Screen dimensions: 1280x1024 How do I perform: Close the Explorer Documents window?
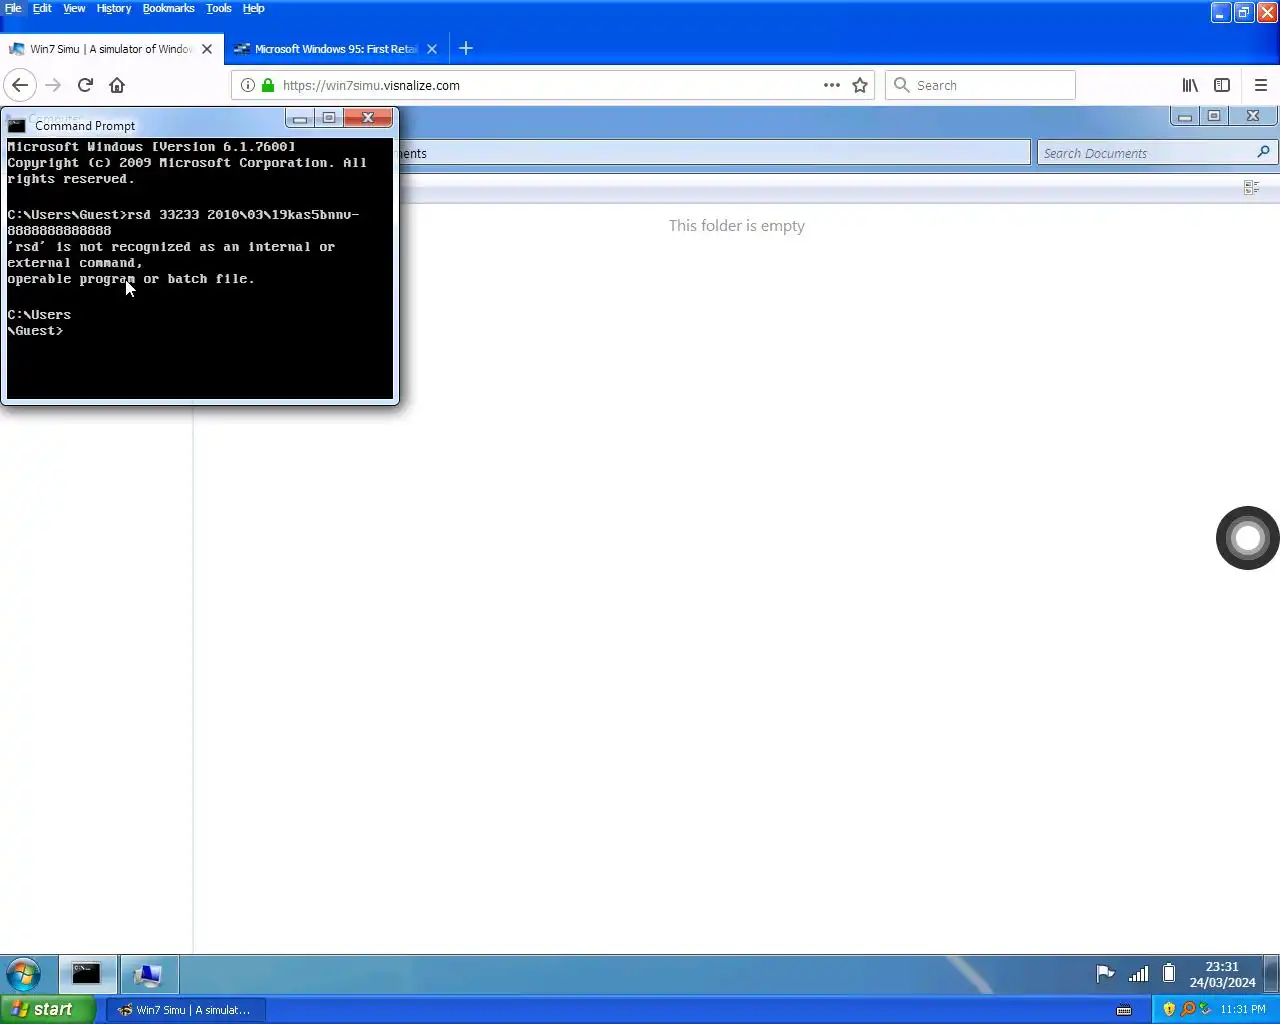tap(1252, 116)
